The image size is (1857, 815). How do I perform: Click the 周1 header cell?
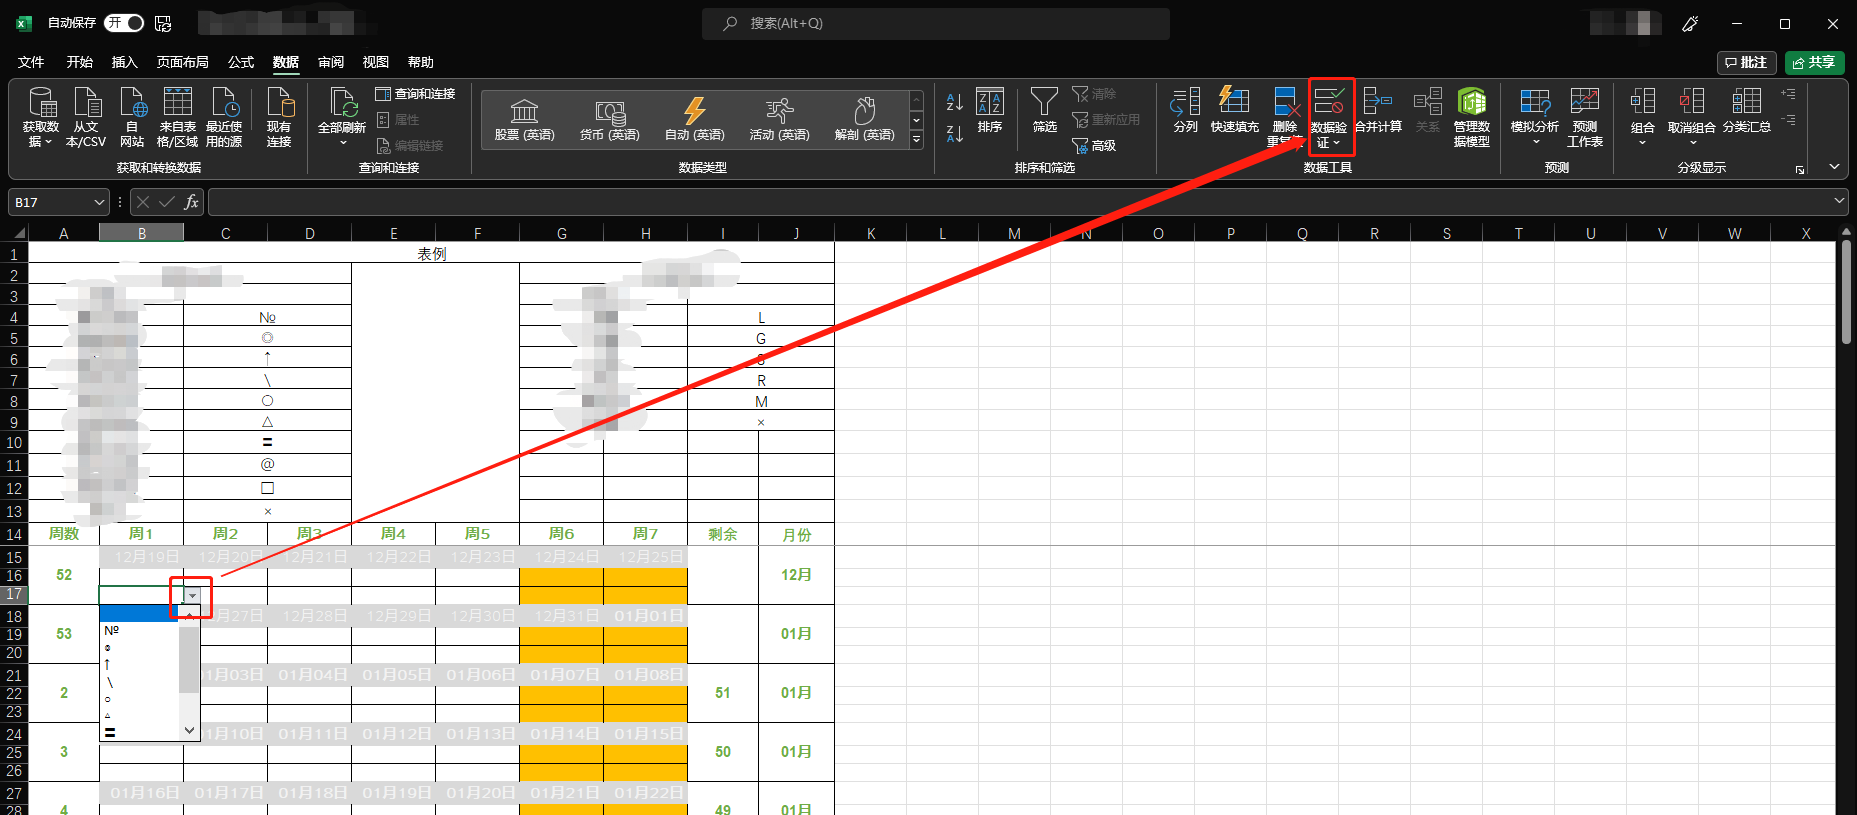click(141, 534)
